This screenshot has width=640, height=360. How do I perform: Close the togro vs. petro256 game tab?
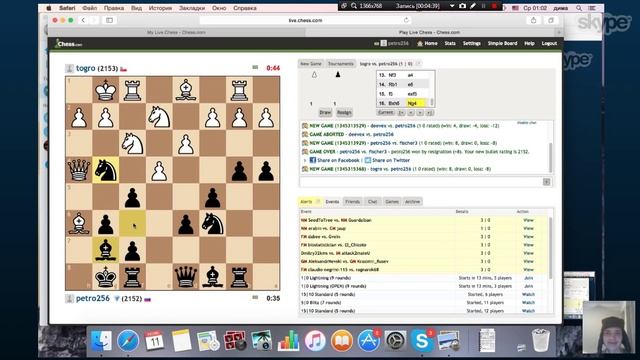pyautogui.click(x=418, y=64)
